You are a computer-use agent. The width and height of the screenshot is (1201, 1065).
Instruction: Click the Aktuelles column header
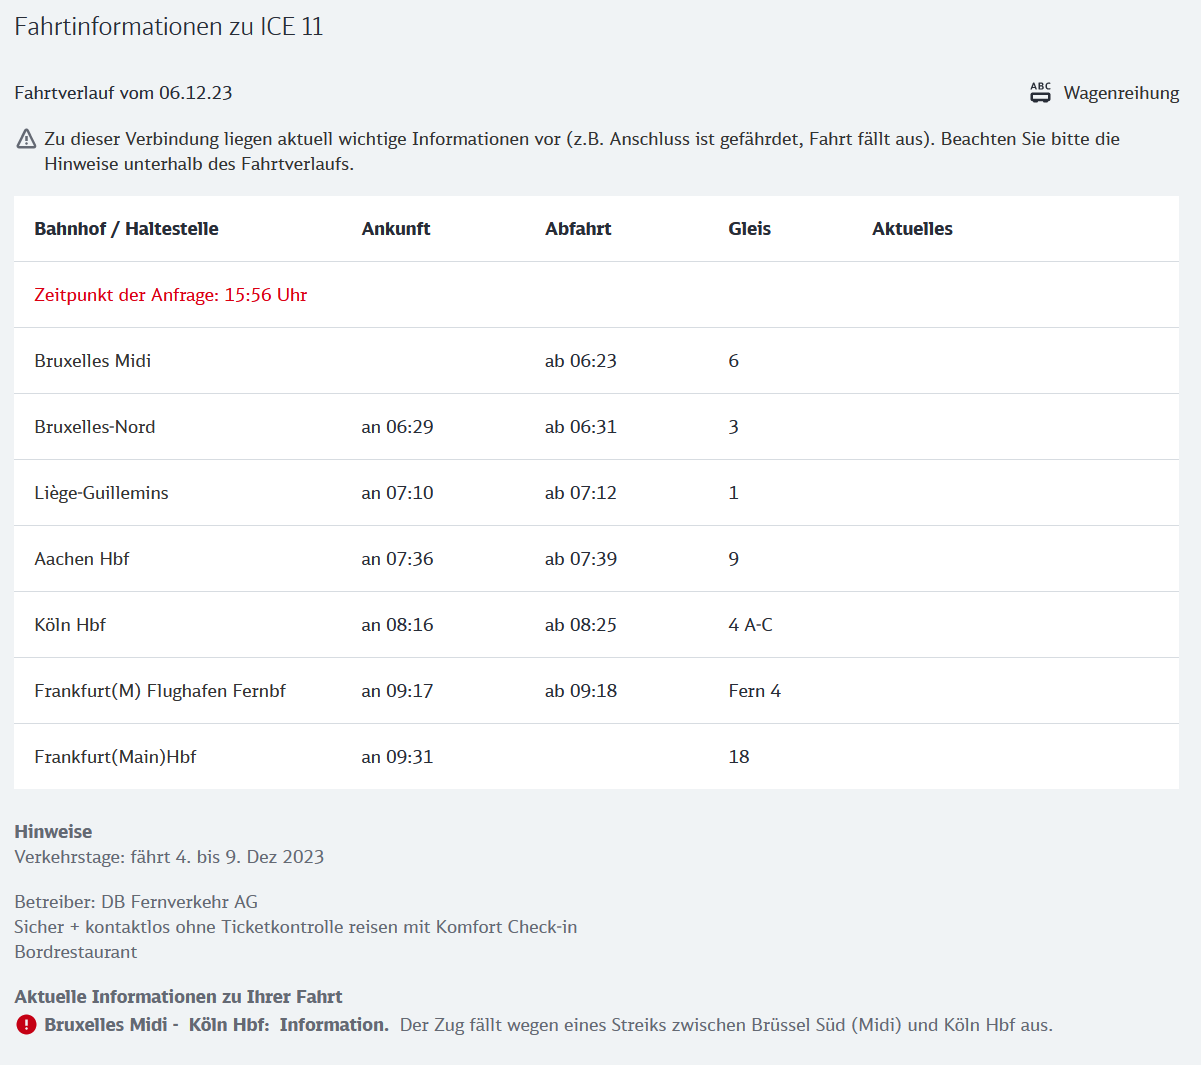coord(912,229)
